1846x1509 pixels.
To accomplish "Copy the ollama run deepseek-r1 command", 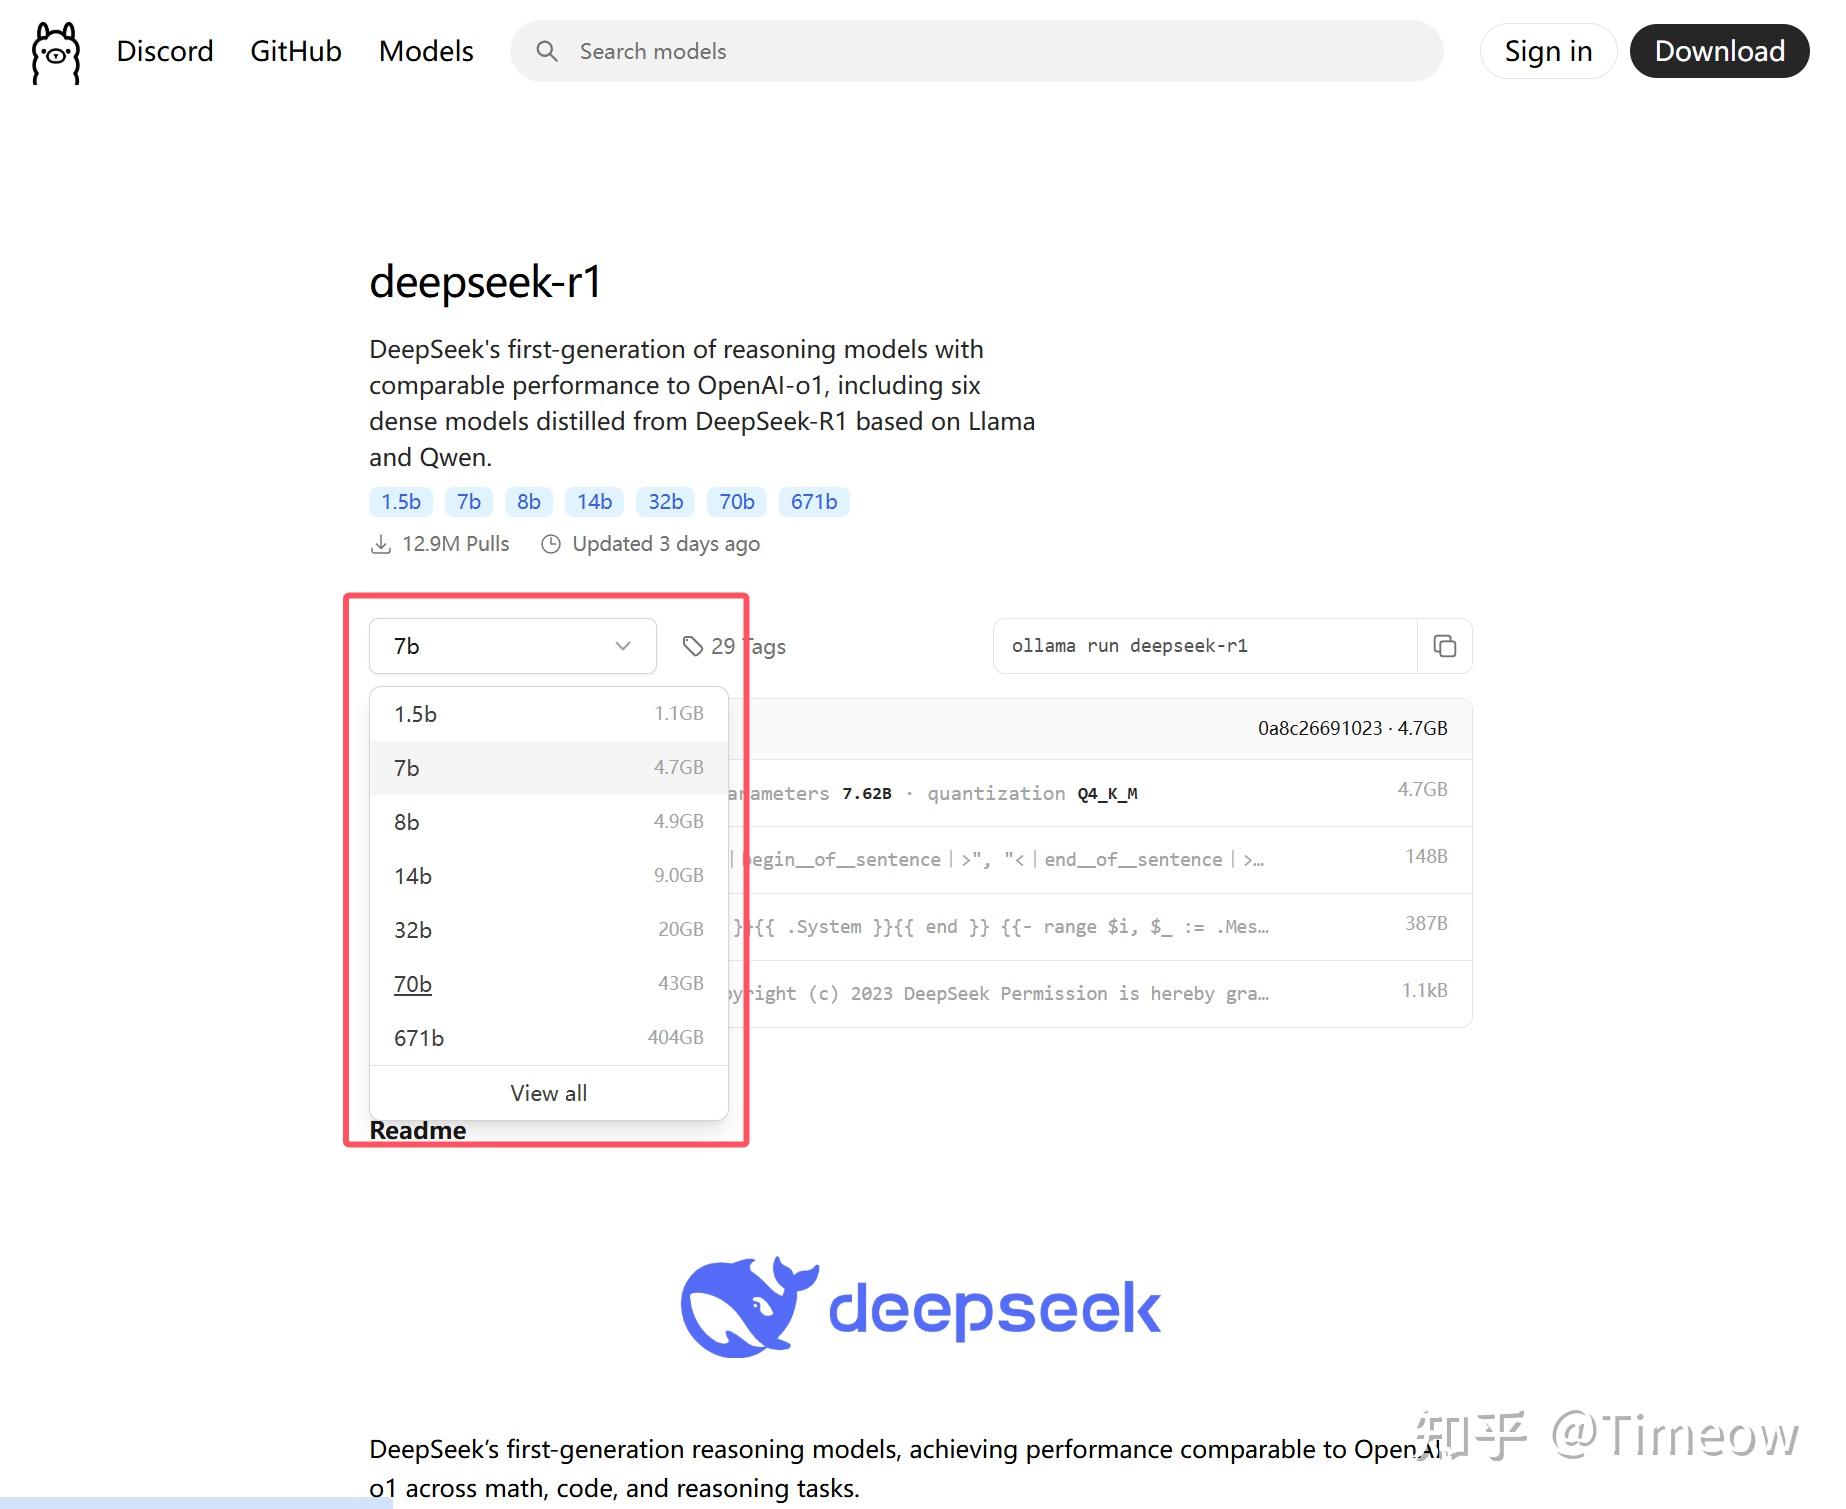I will tap(1444, 646).
